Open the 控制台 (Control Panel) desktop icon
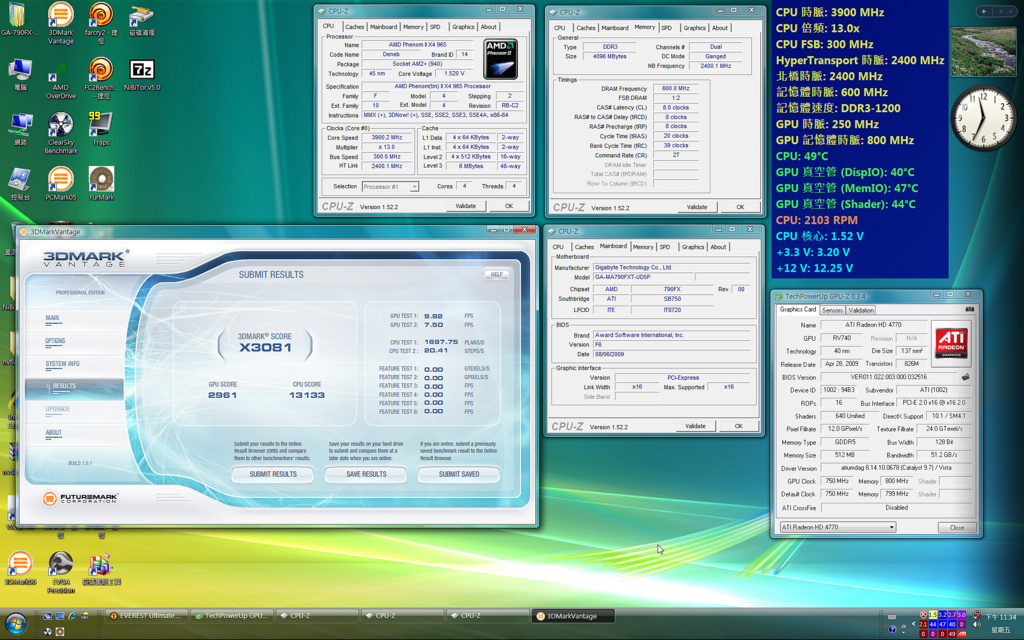 [x=20, y=184]
